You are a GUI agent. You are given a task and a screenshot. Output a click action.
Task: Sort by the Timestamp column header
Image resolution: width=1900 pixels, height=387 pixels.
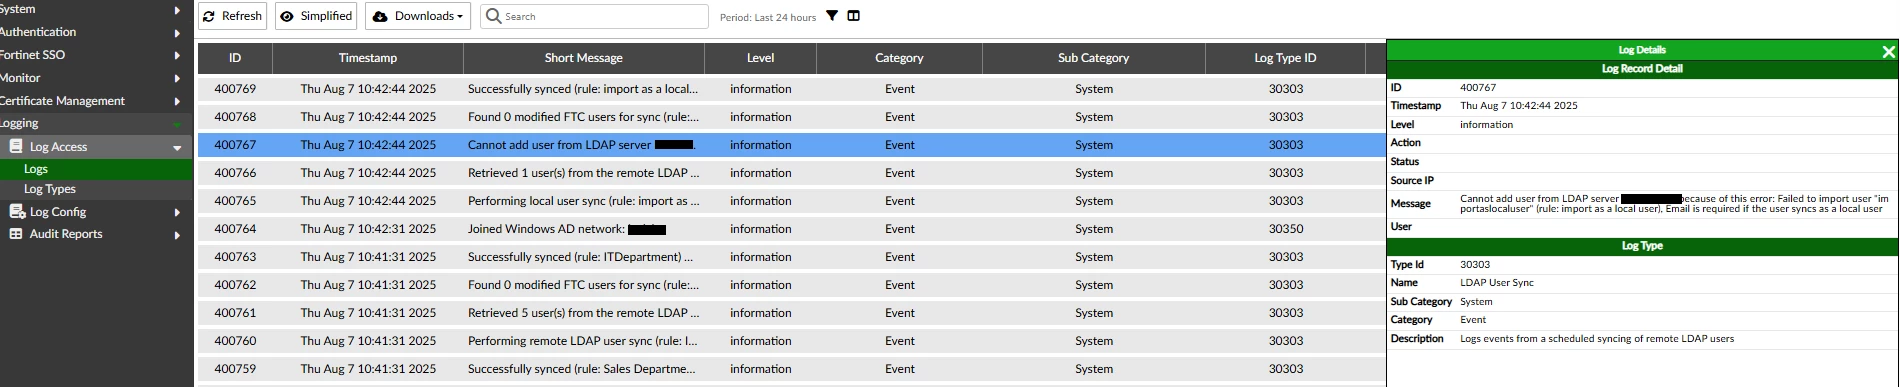click(368, 58)
